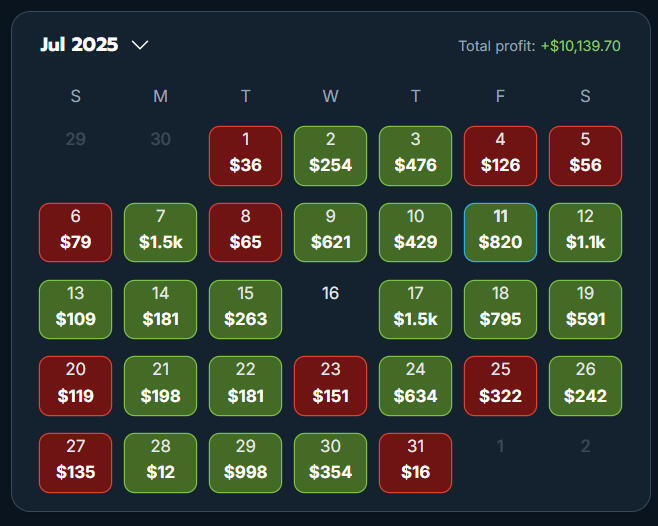This screenshot has width=658, height=526.
Task: Choose July 24 with $634 profit
Action: point(415,386)
